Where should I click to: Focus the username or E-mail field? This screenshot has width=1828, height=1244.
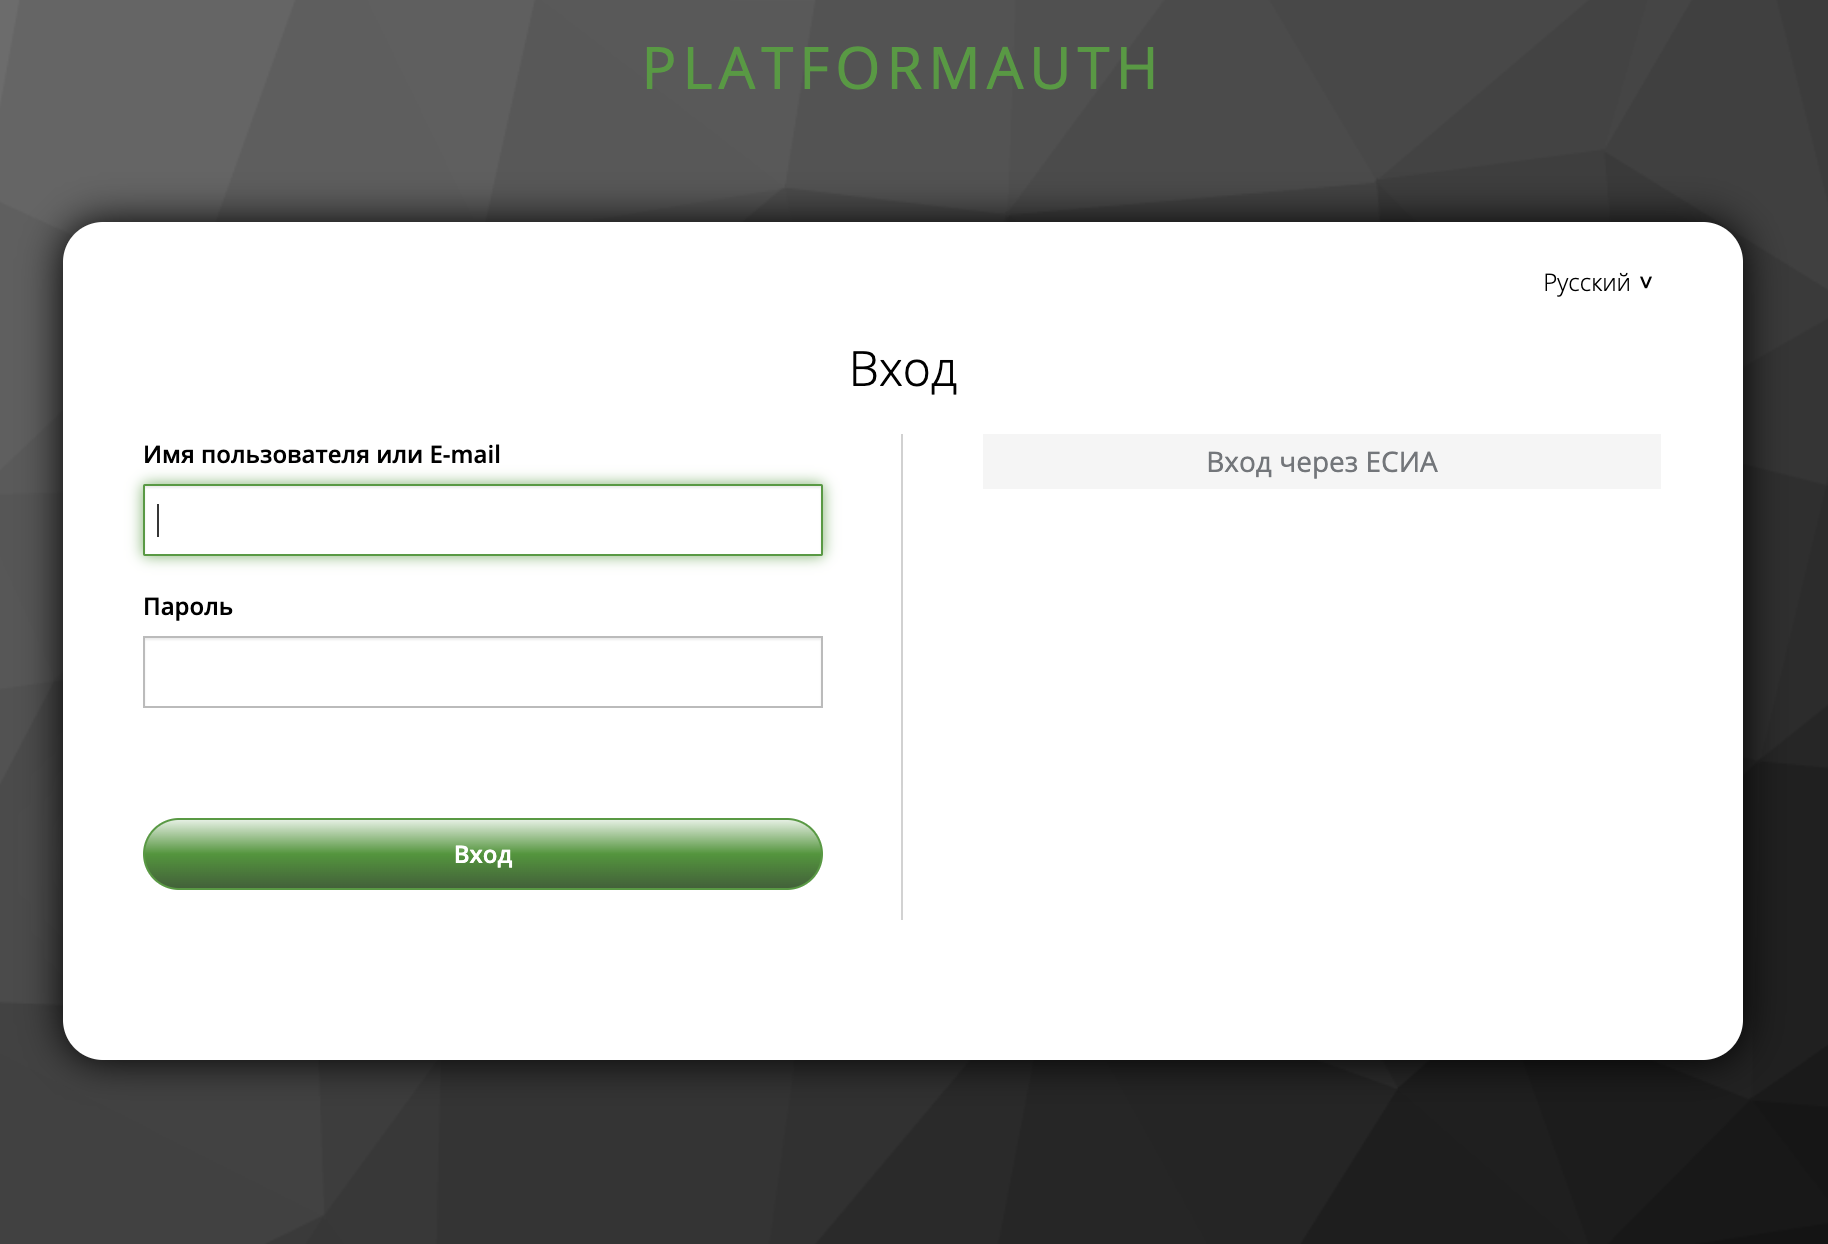pyautogui.click(x=482, y=520)
